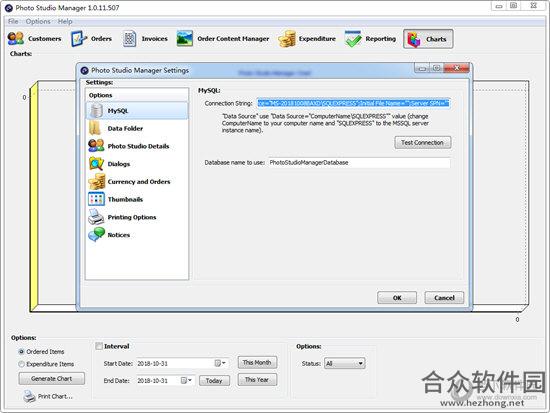Expand the Status dropdown list
550x413 pixels.
tap(360, 364)
